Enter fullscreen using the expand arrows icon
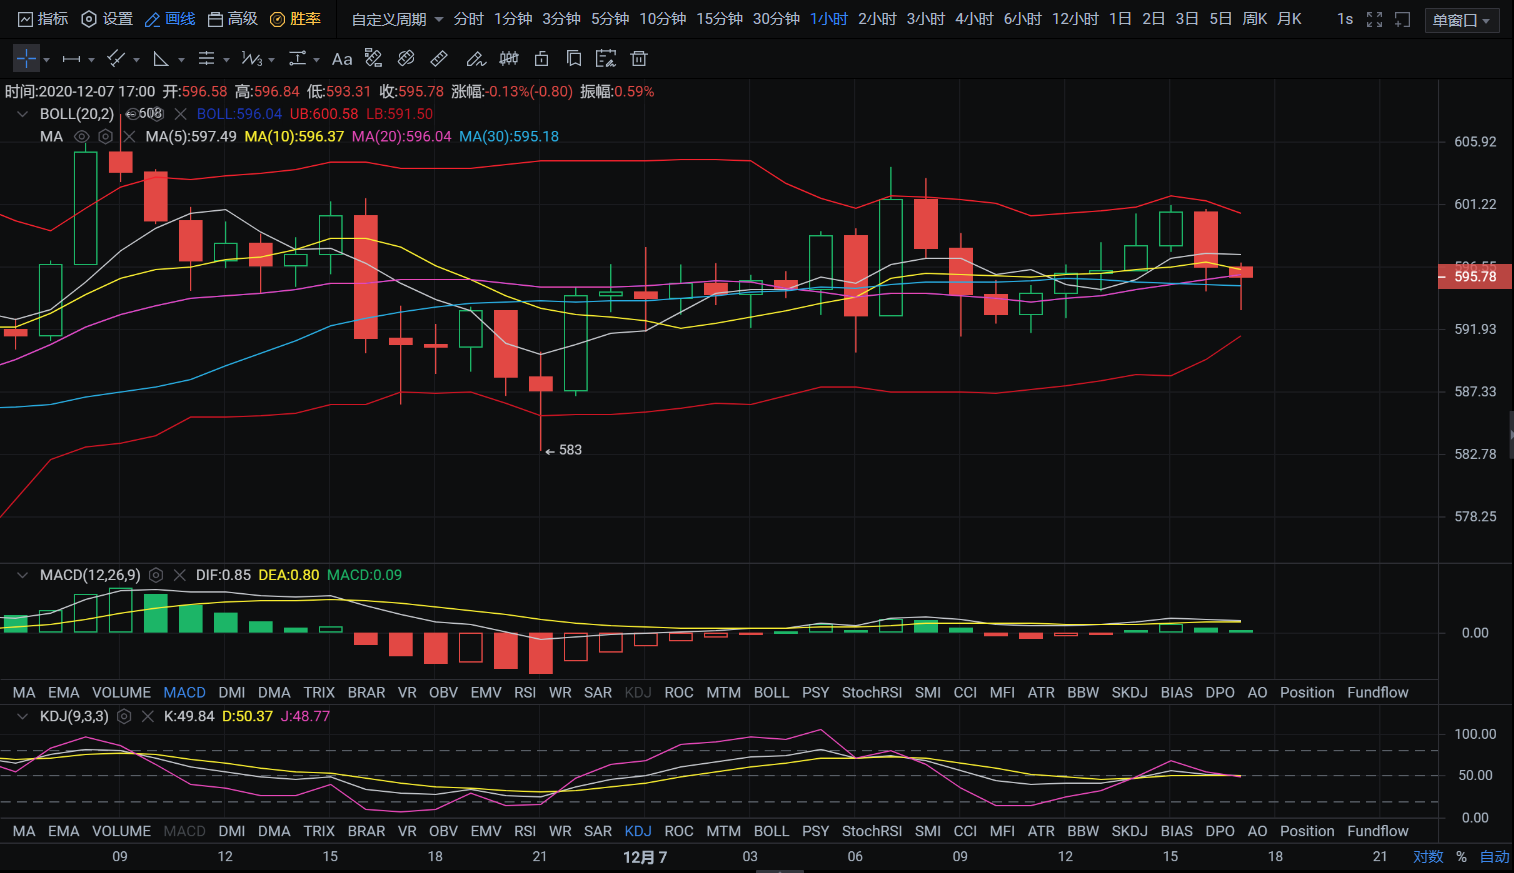1514x873 pixels. click(x=1374, y=19)
